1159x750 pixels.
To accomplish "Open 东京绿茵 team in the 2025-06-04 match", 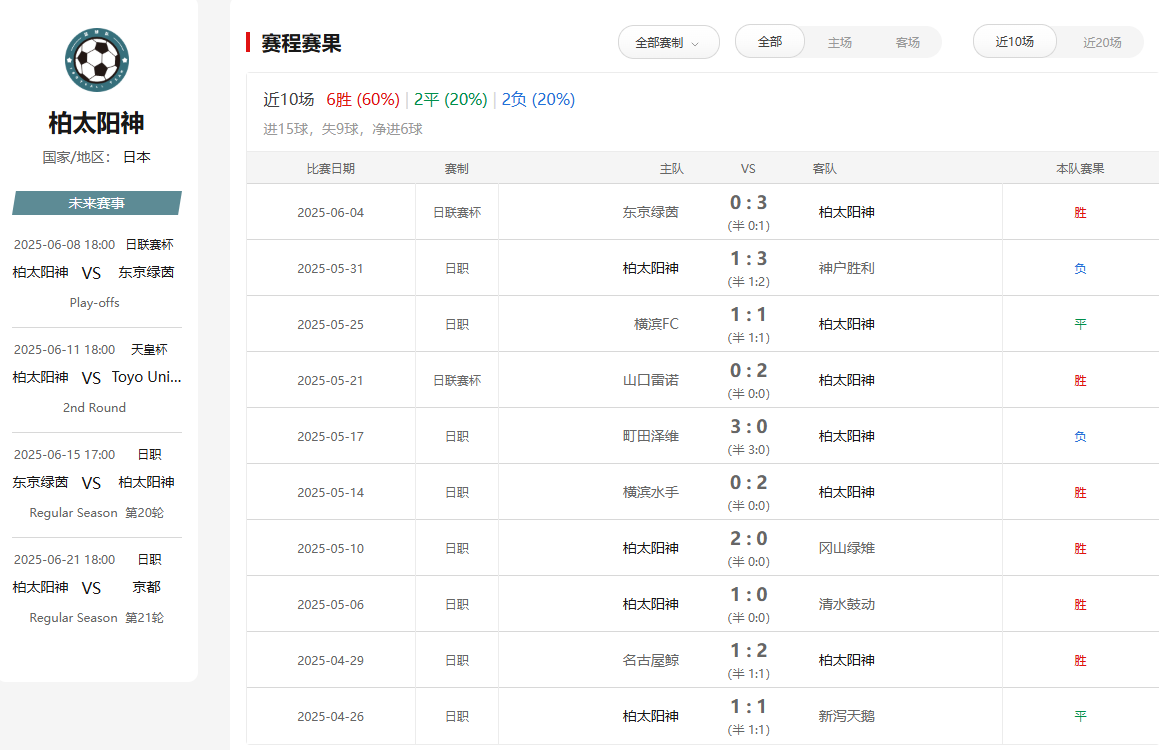I will click(x=650, y=212).
